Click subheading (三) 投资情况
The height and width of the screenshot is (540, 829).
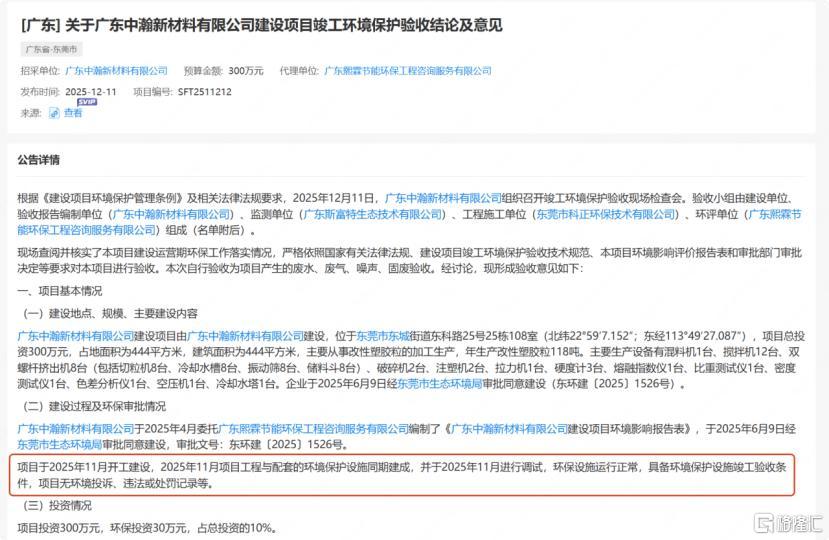click(57, 506)
